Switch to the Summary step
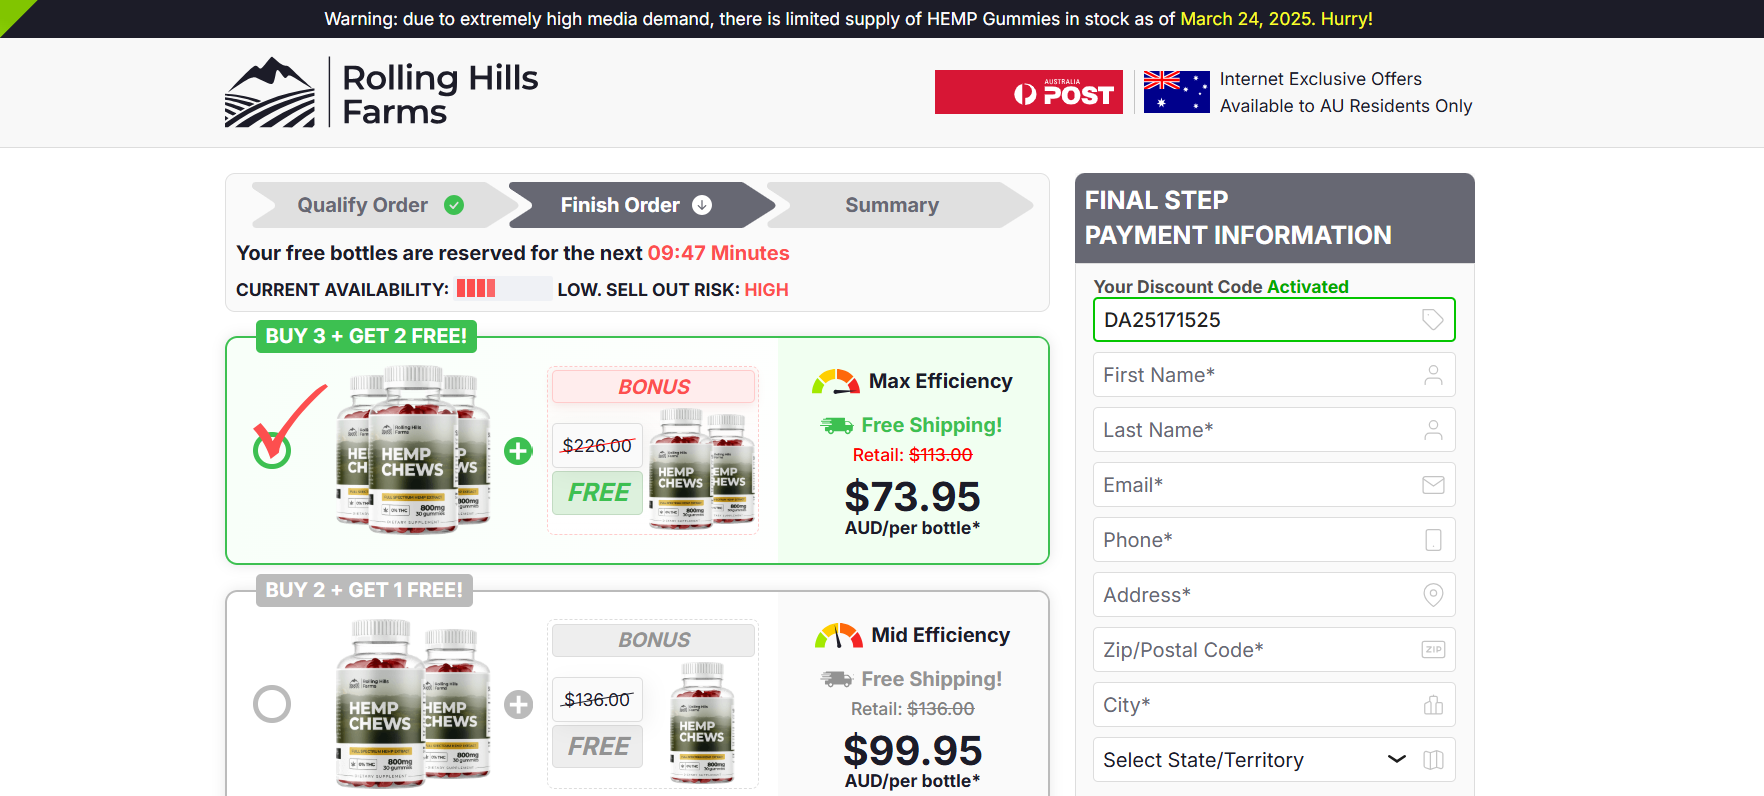The width and height of the screenshot is (1764, 796). coord(892,205)
